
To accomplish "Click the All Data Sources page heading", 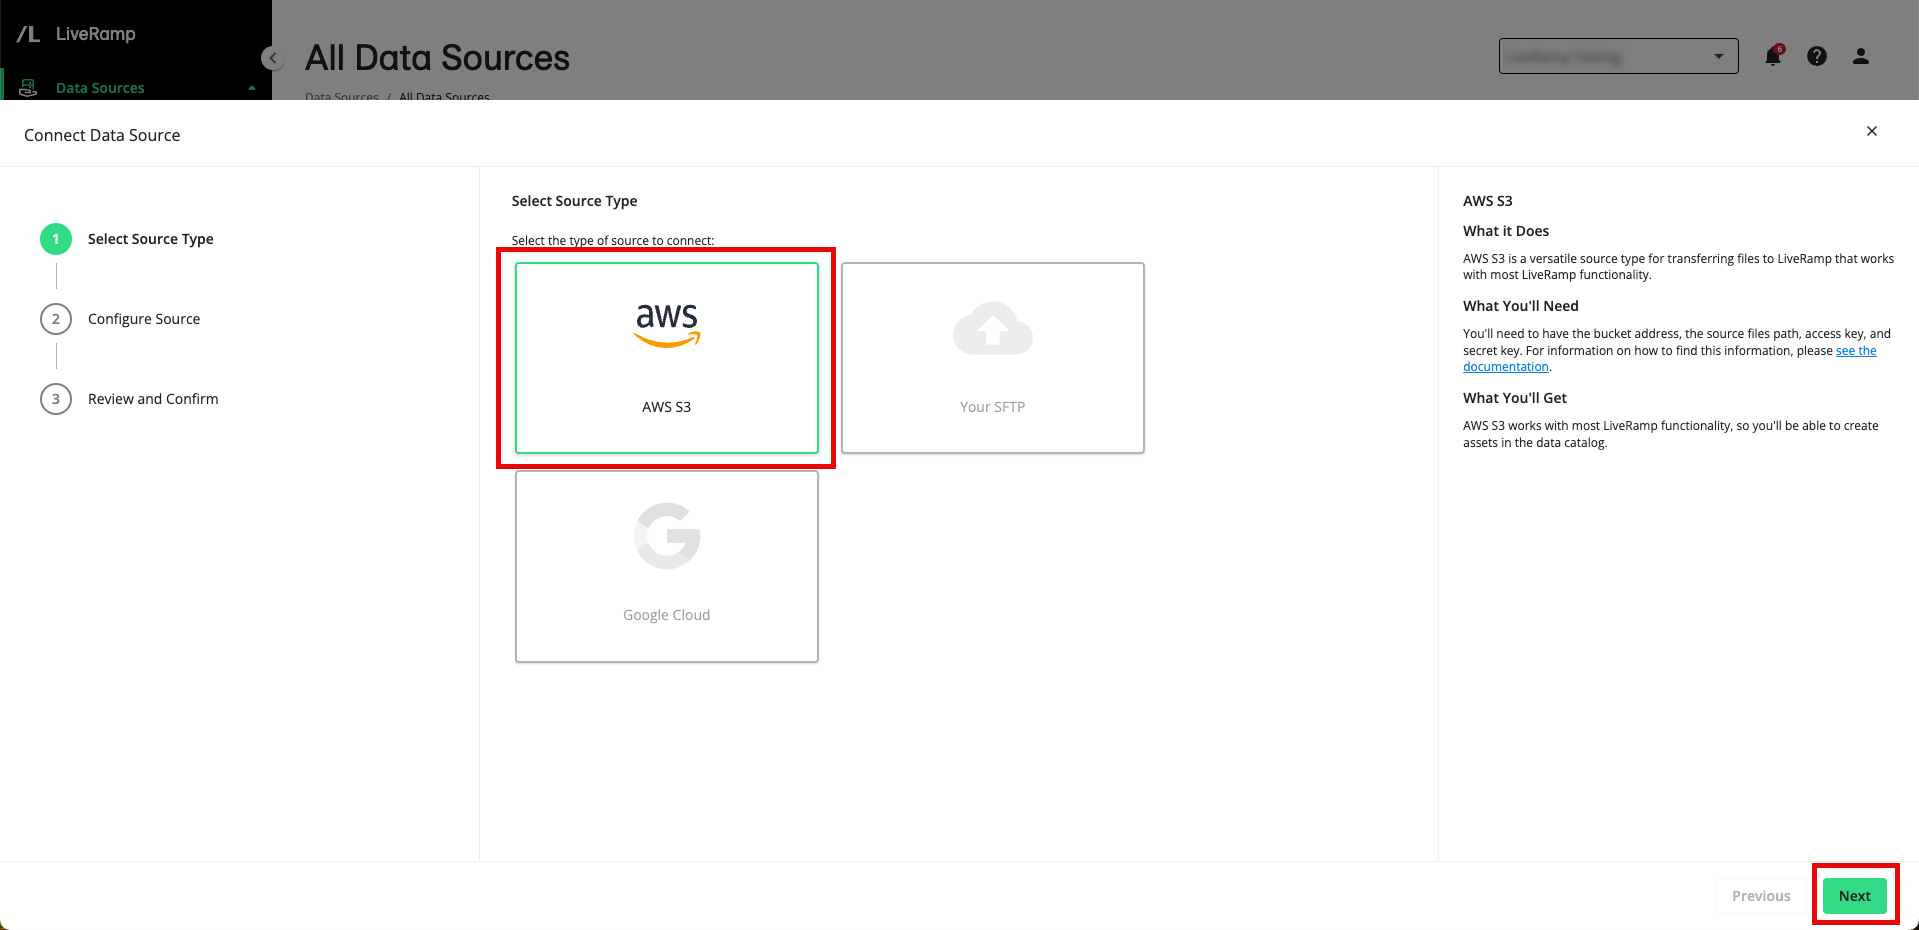I will (437, 58).
